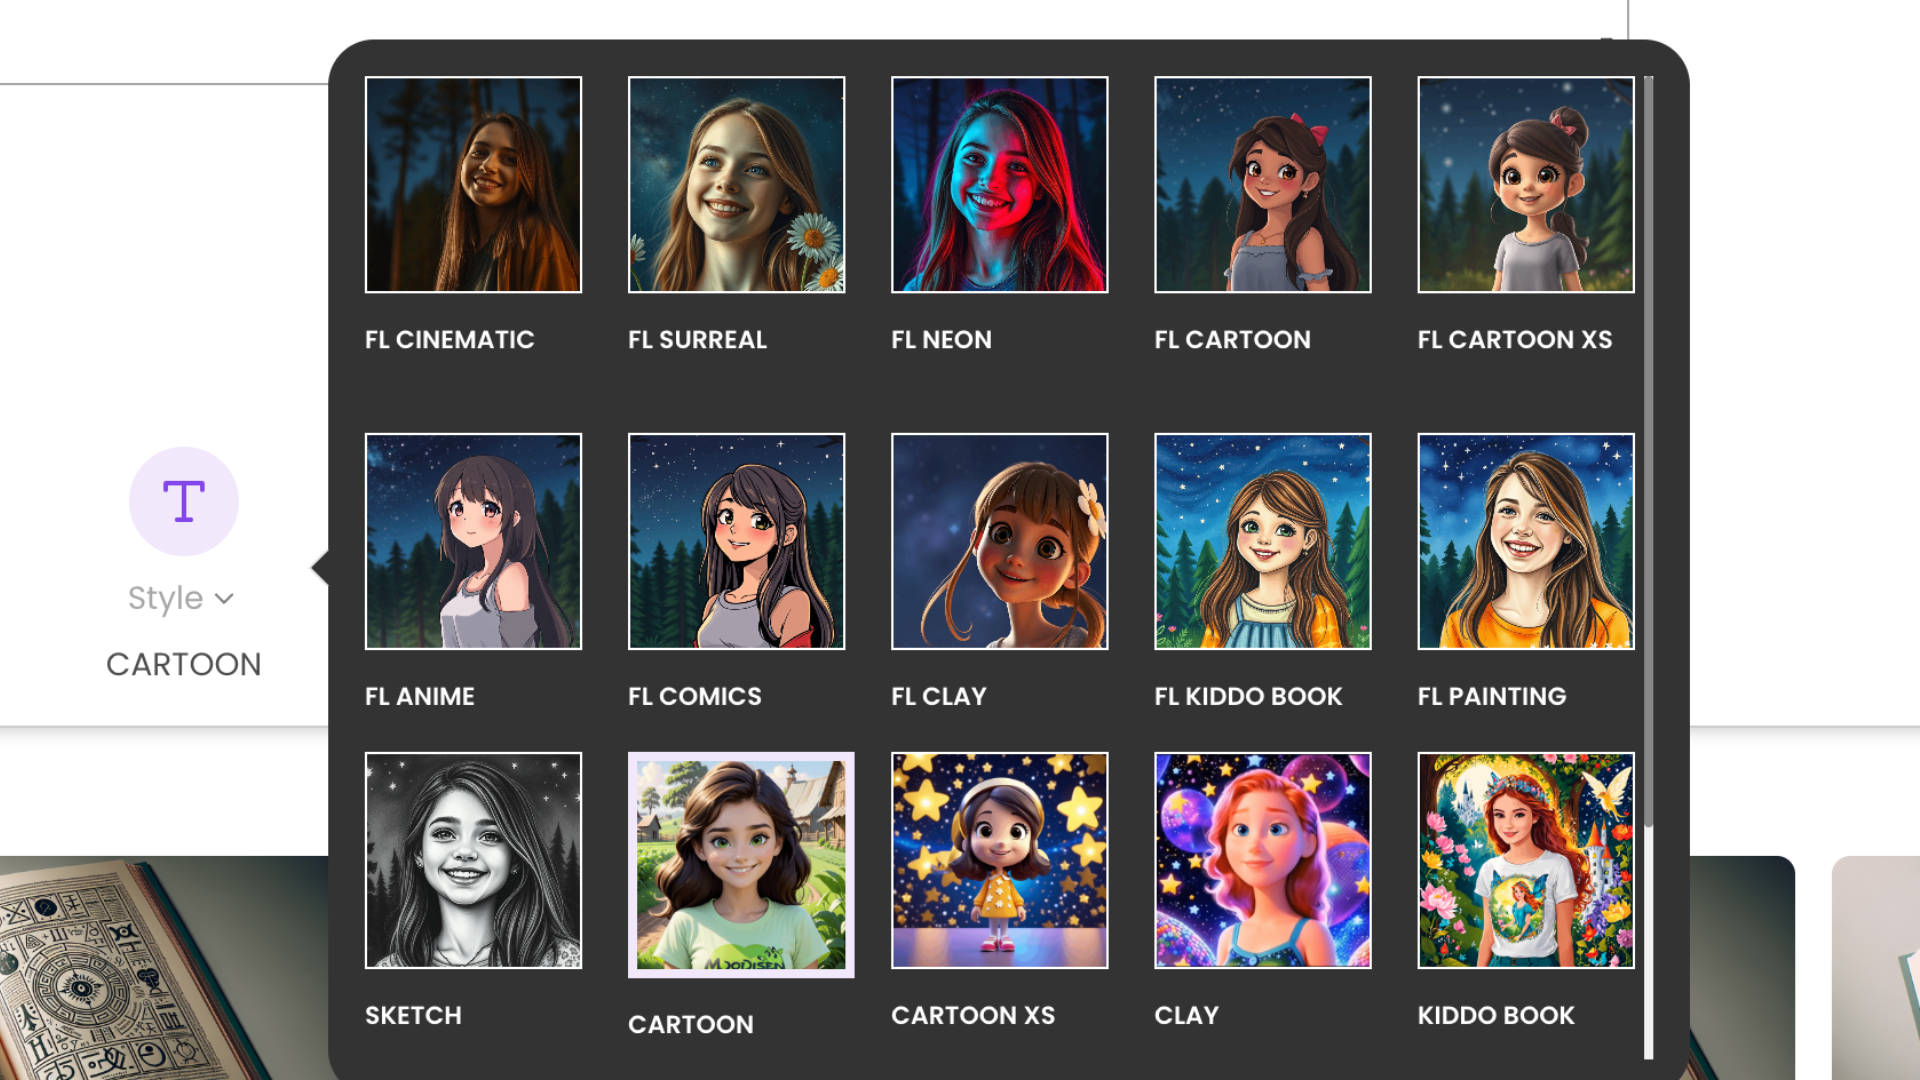Select FL KIDDO BOOK style thumbnail

[1262, 541]
